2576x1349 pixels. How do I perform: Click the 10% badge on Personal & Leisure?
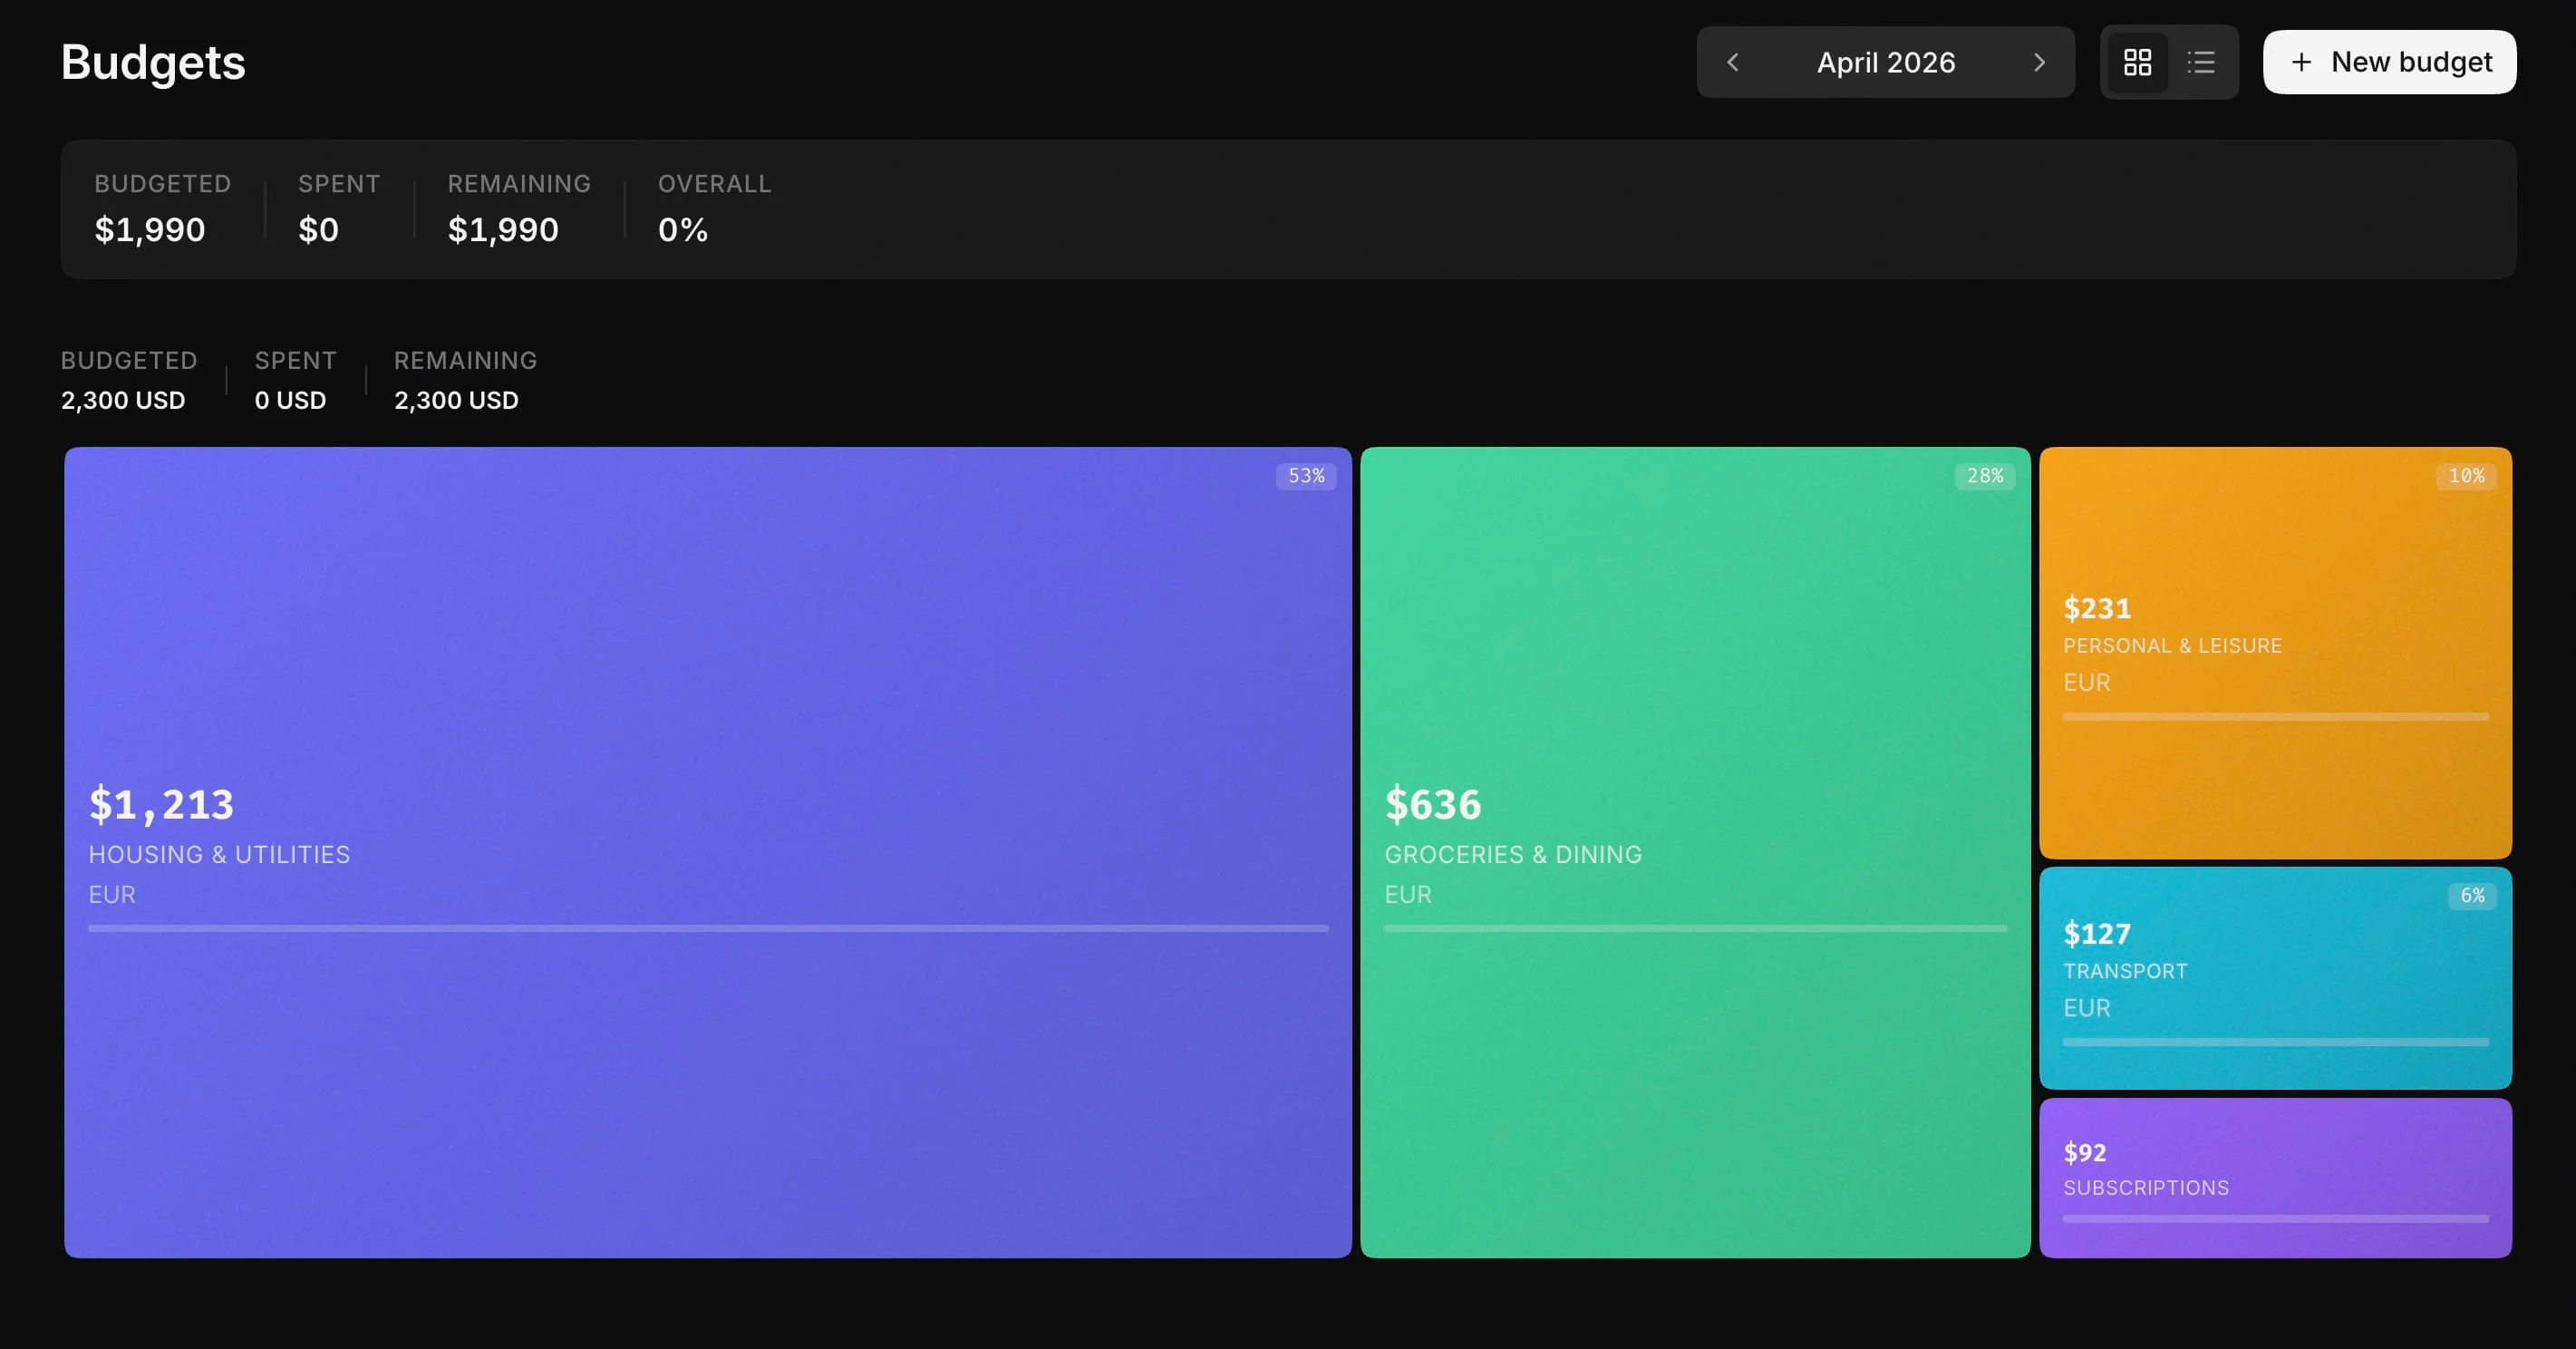click(x=2468, y=476)
